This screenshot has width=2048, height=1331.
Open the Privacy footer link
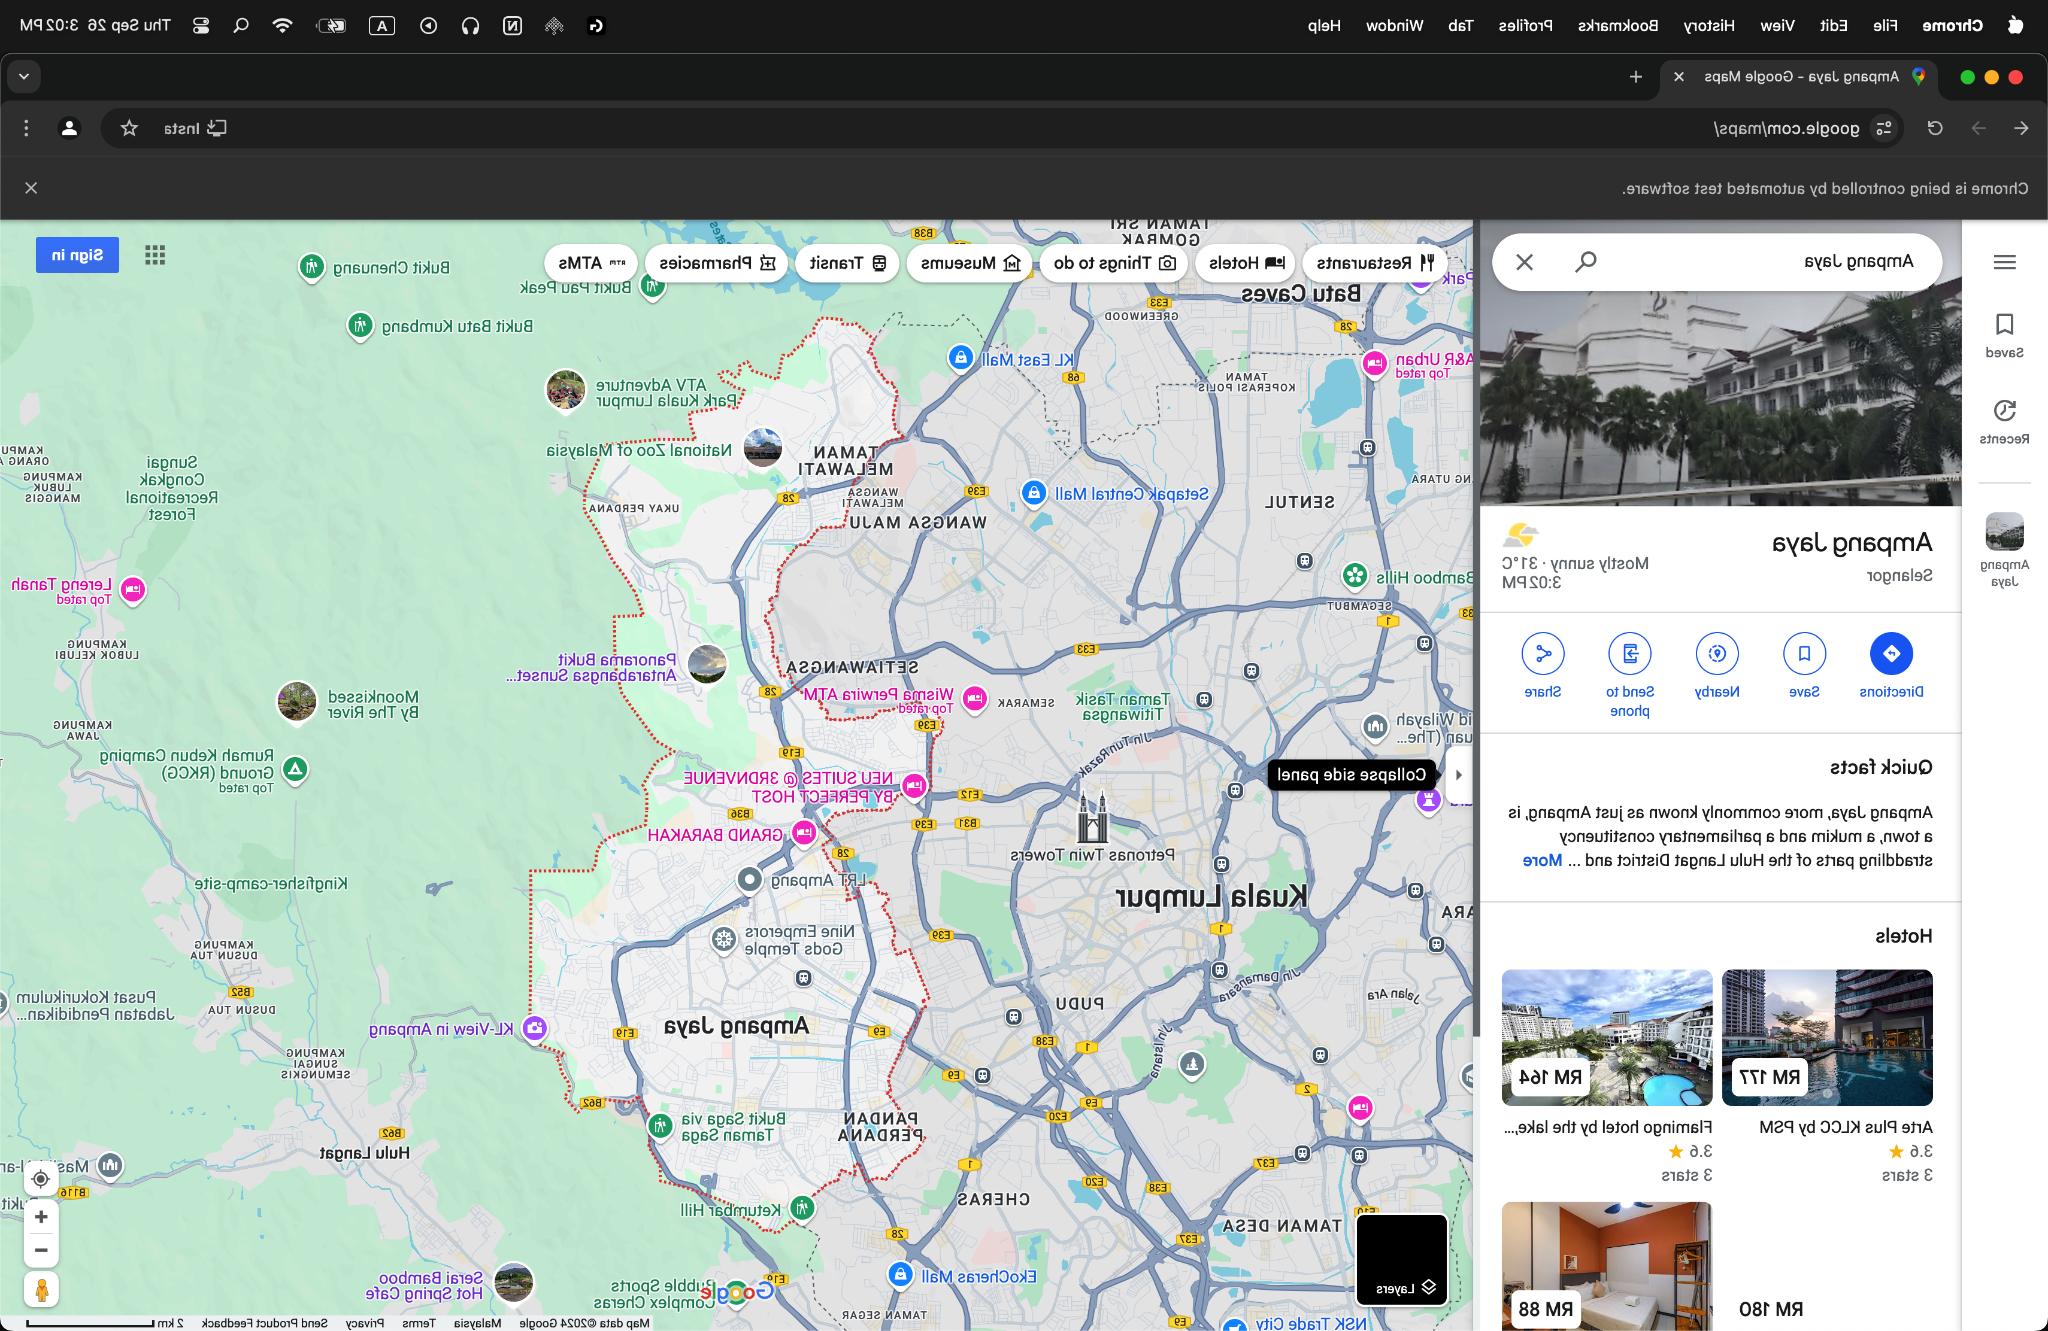pyautogui.click(x=364, y=1323)
